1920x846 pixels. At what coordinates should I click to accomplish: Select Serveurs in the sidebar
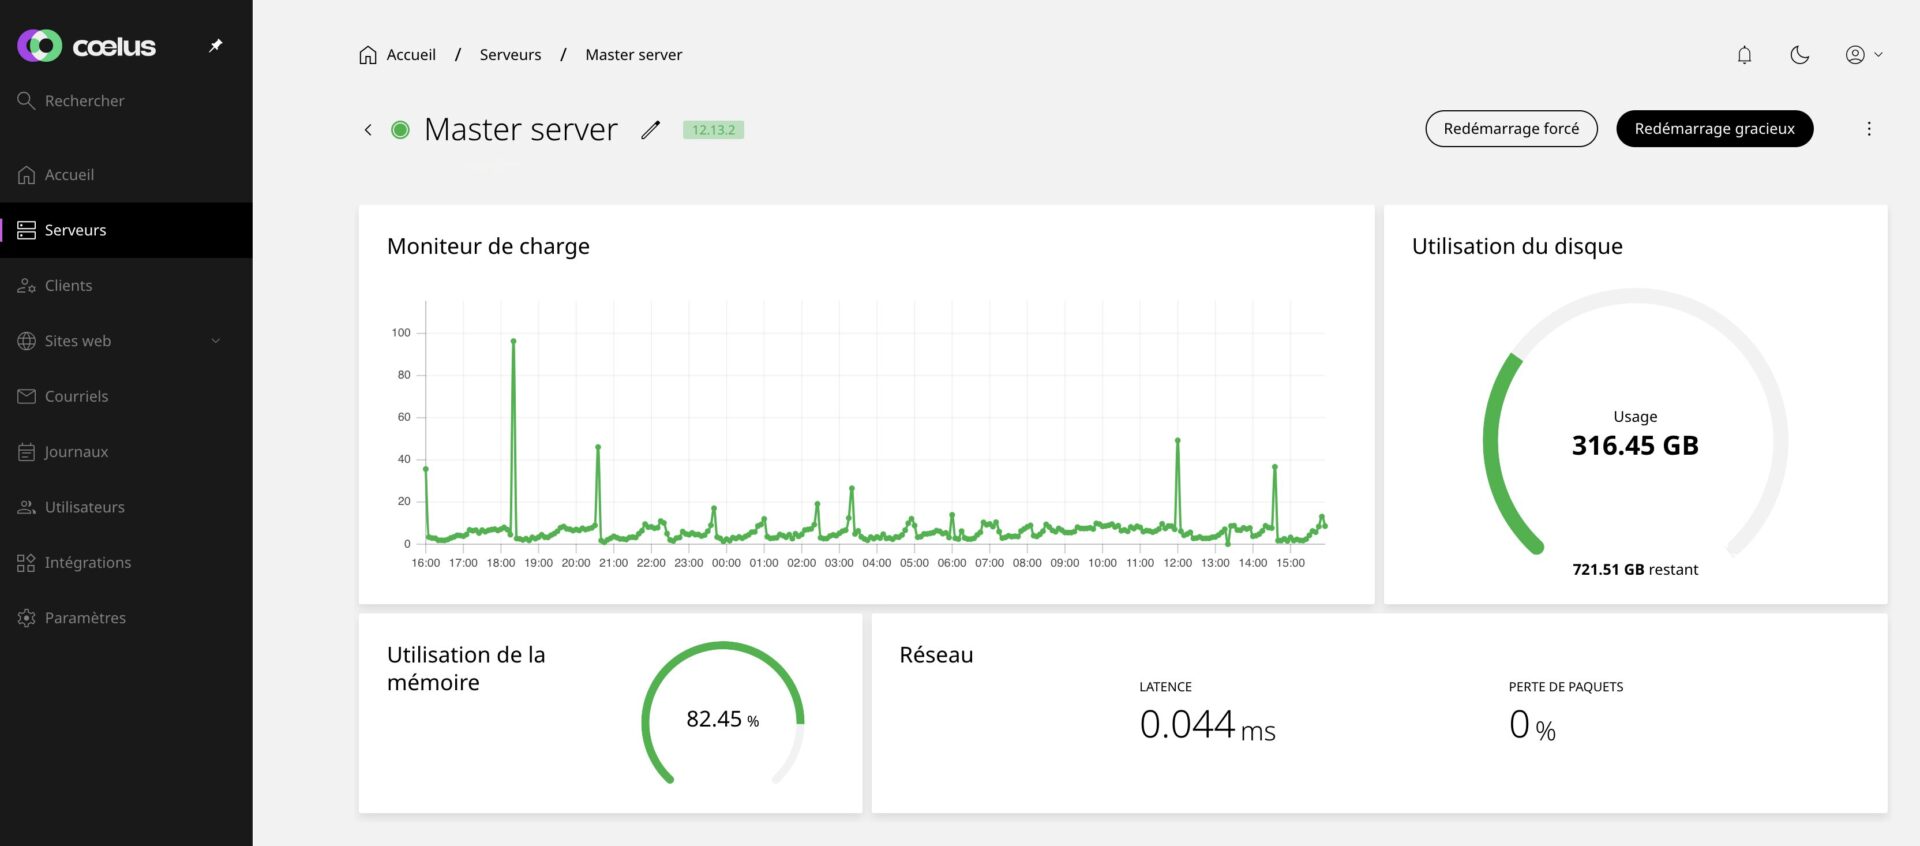pyautogui.click(x=126, y=230)
